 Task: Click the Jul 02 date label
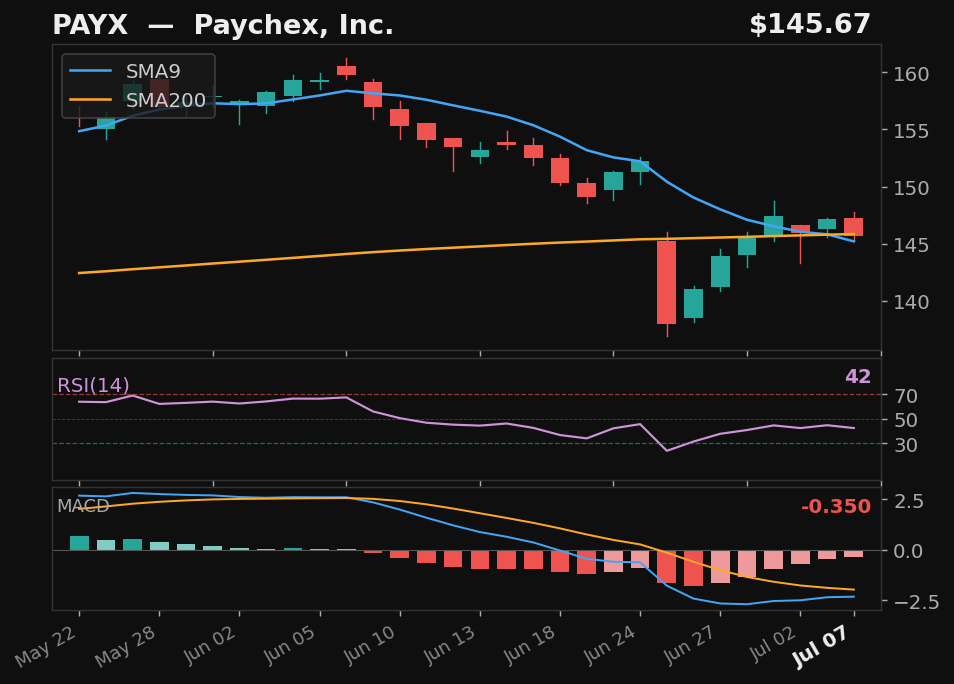tap(773, 644)
